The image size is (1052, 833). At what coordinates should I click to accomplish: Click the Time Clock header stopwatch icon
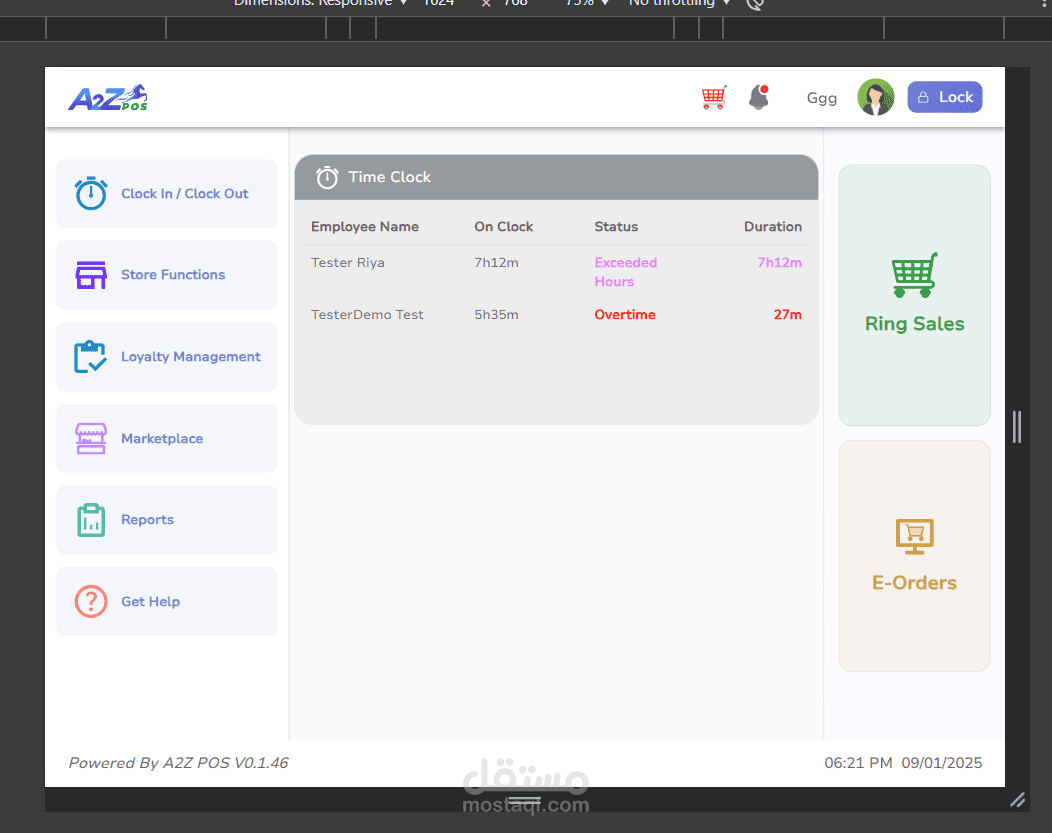click(x=327, y=177)
